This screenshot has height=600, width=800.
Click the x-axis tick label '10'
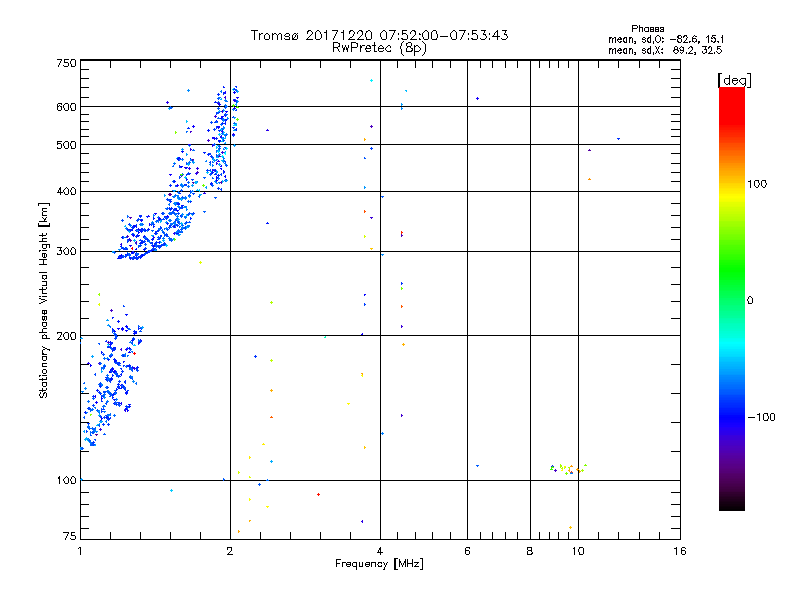click(578, 551)
